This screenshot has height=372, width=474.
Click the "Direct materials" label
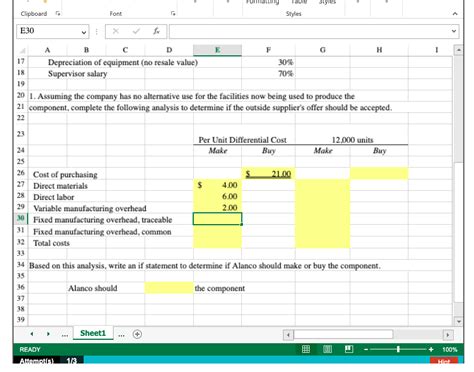coord(60,186)
